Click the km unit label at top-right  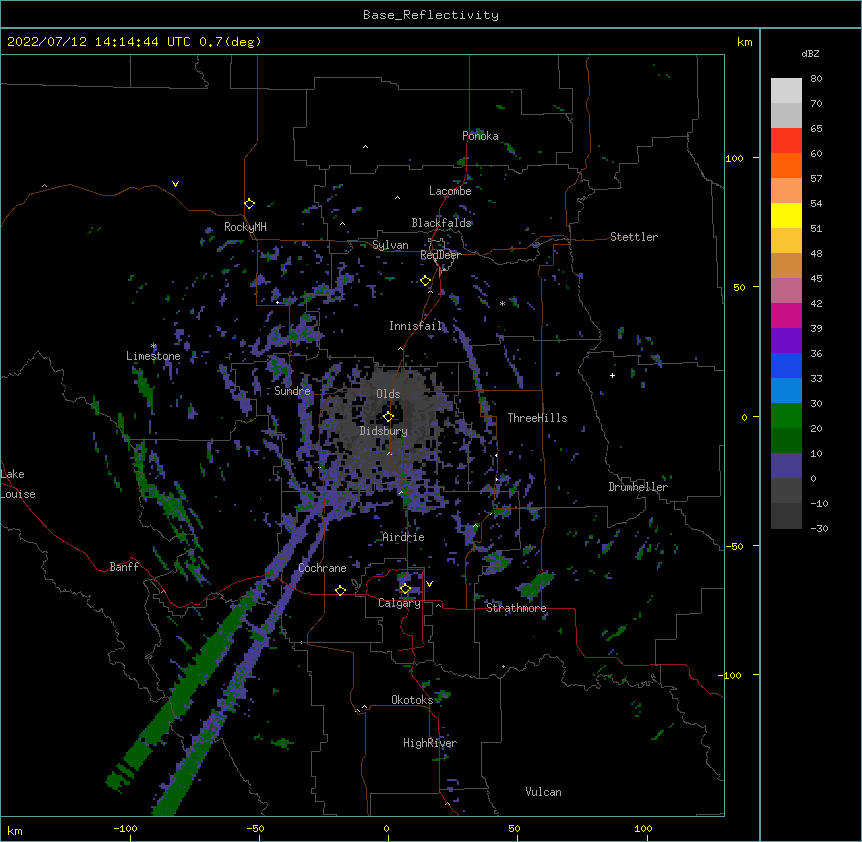(744, 42)
